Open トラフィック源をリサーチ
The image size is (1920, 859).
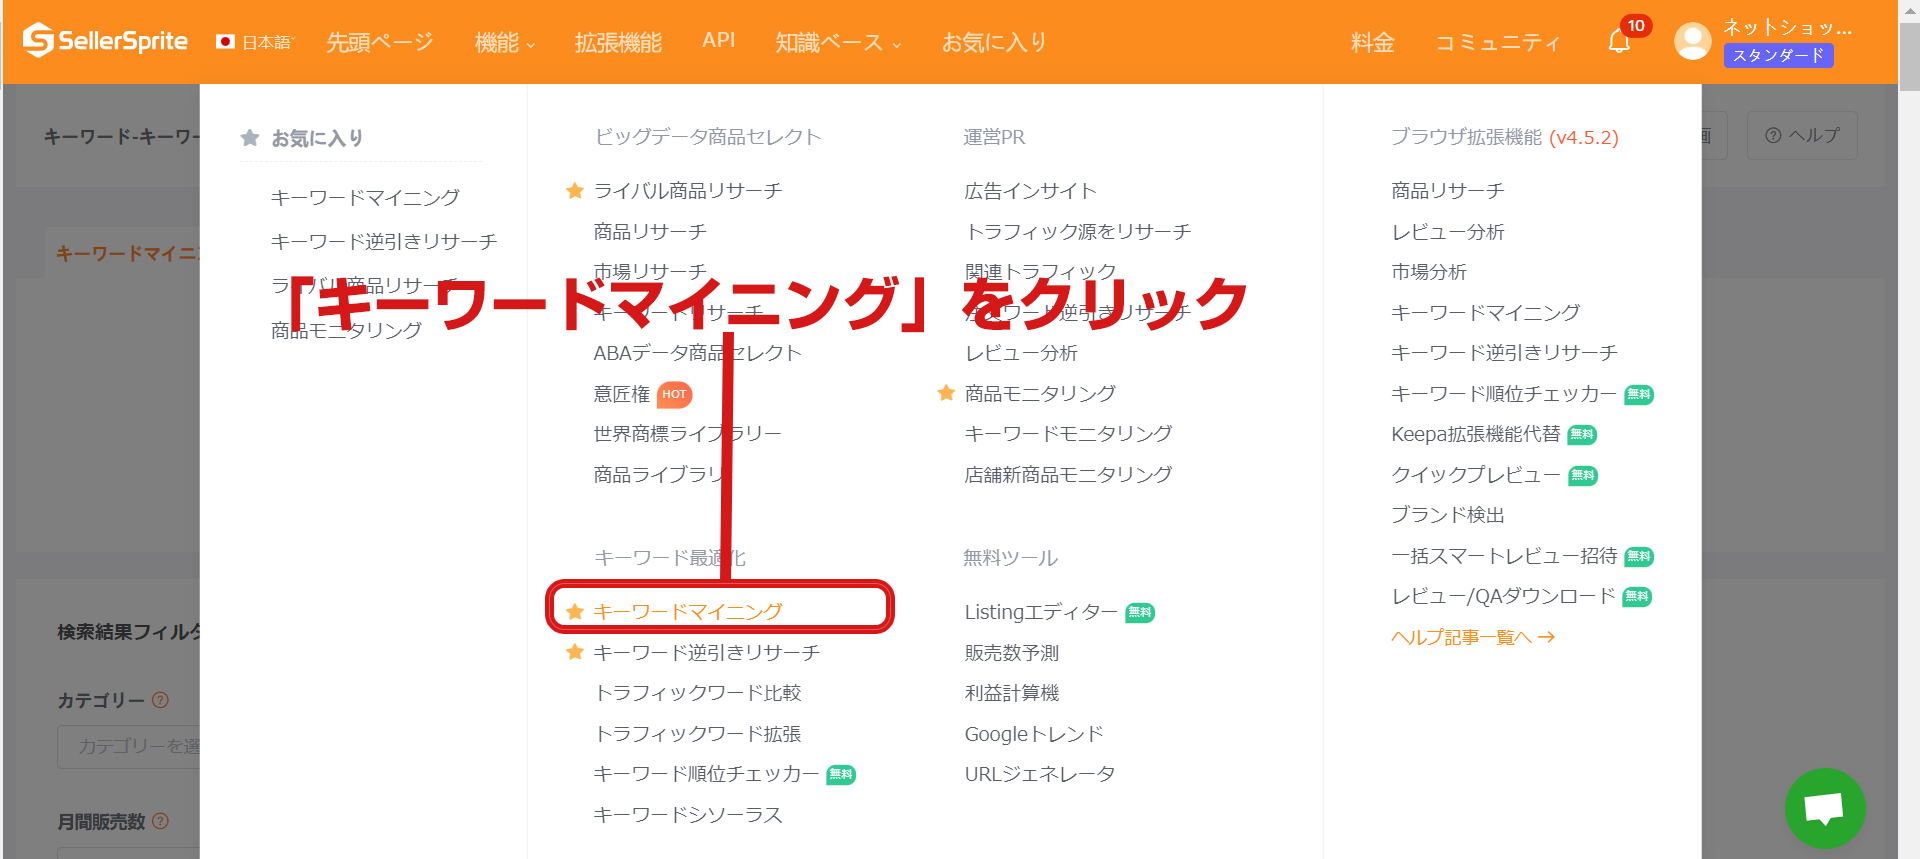coord(1078,231)
